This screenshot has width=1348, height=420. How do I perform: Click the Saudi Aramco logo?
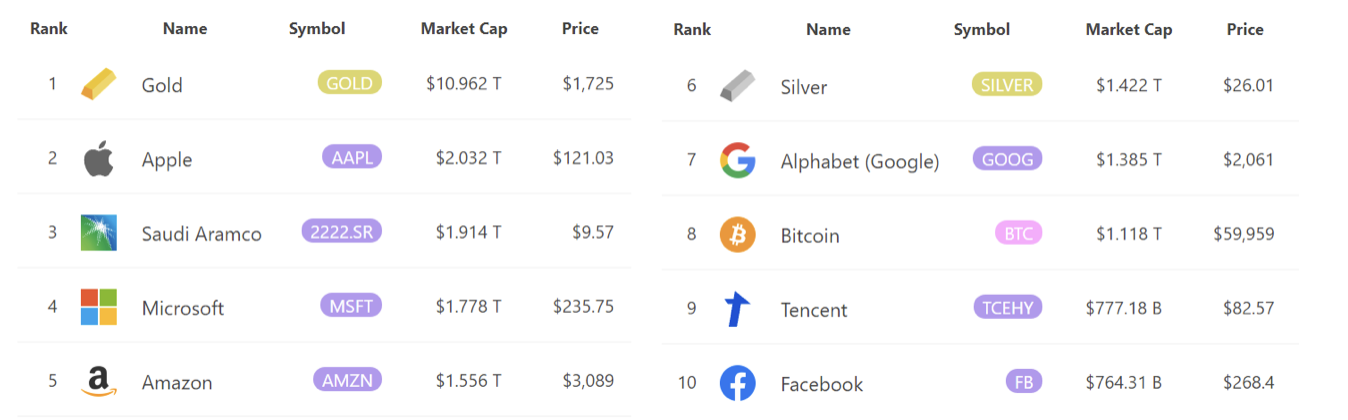pos(99,233)
